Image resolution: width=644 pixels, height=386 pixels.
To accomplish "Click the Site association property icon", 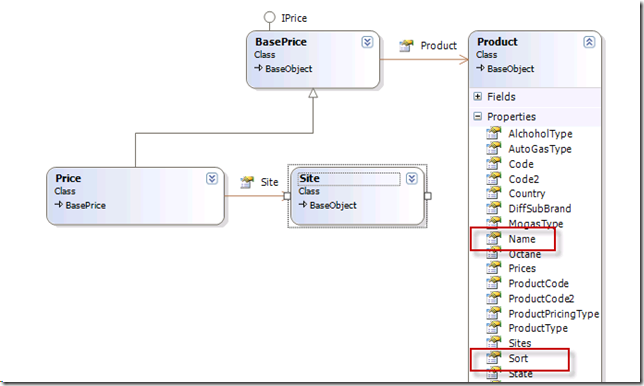I will (x=247, y=182).
